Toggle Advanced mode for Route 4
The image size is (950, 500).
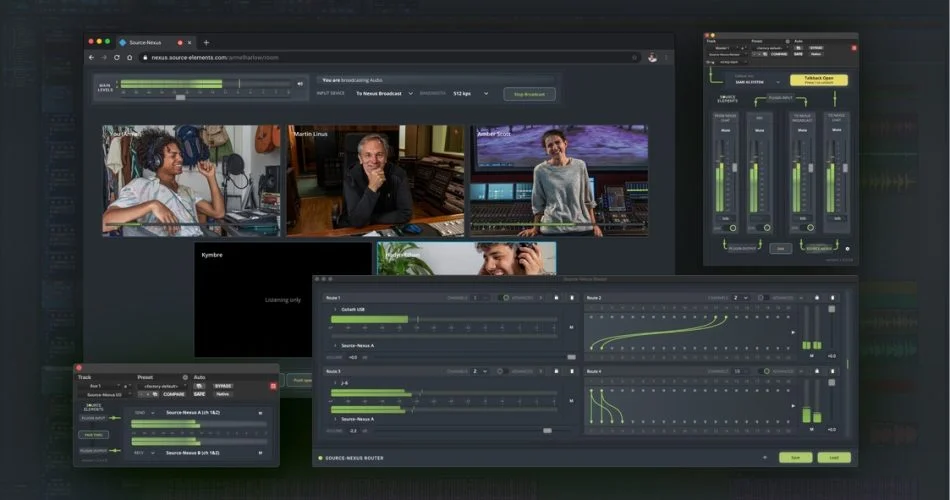(763, 371)
